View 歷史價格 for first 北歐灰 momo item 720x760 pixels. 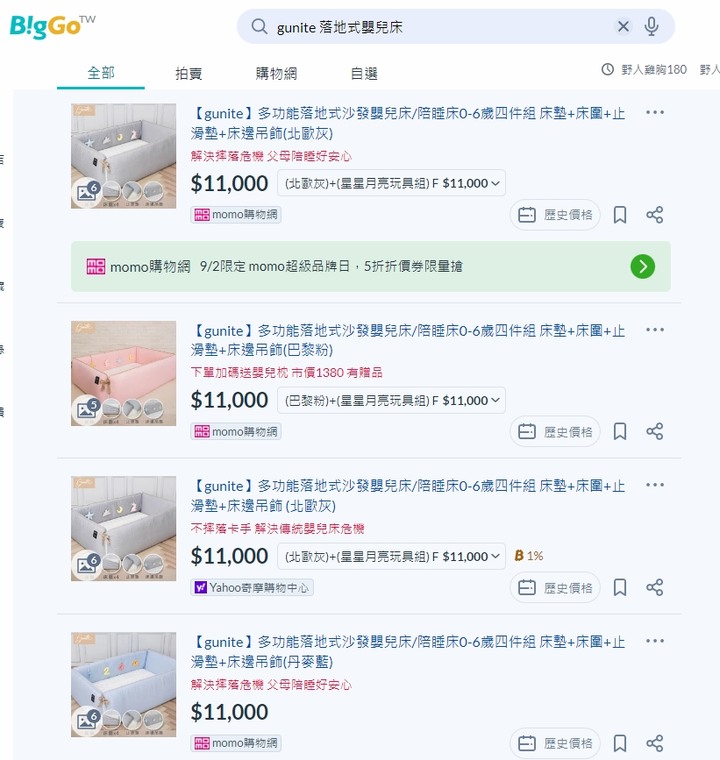555,215
